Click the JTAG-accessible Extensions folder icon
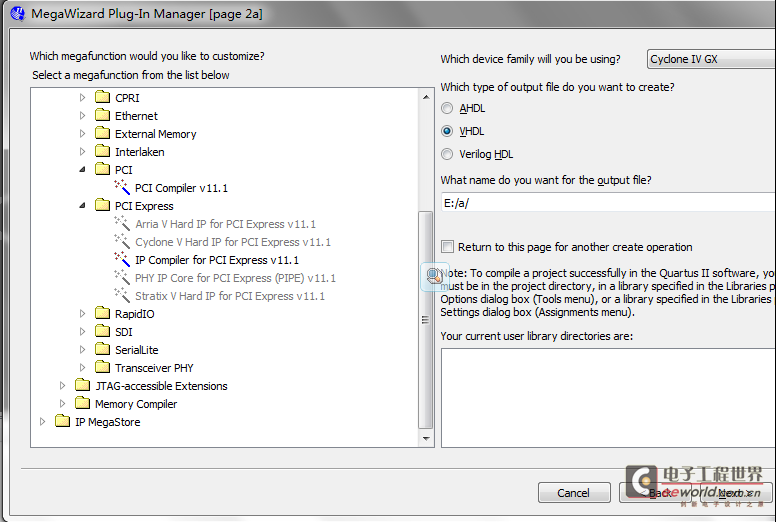 coord(83,385)
